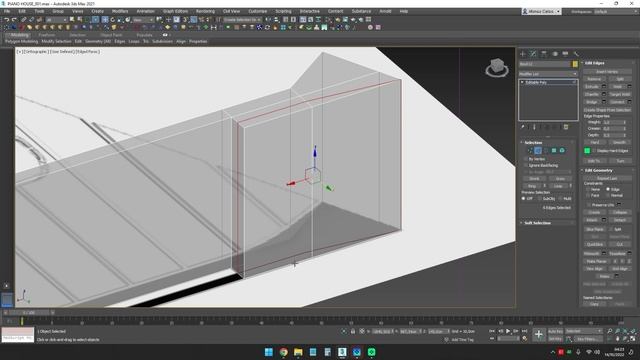
Task: Enable the Ignore Backfacing checkbox
Action: click(x=526, y=165)
